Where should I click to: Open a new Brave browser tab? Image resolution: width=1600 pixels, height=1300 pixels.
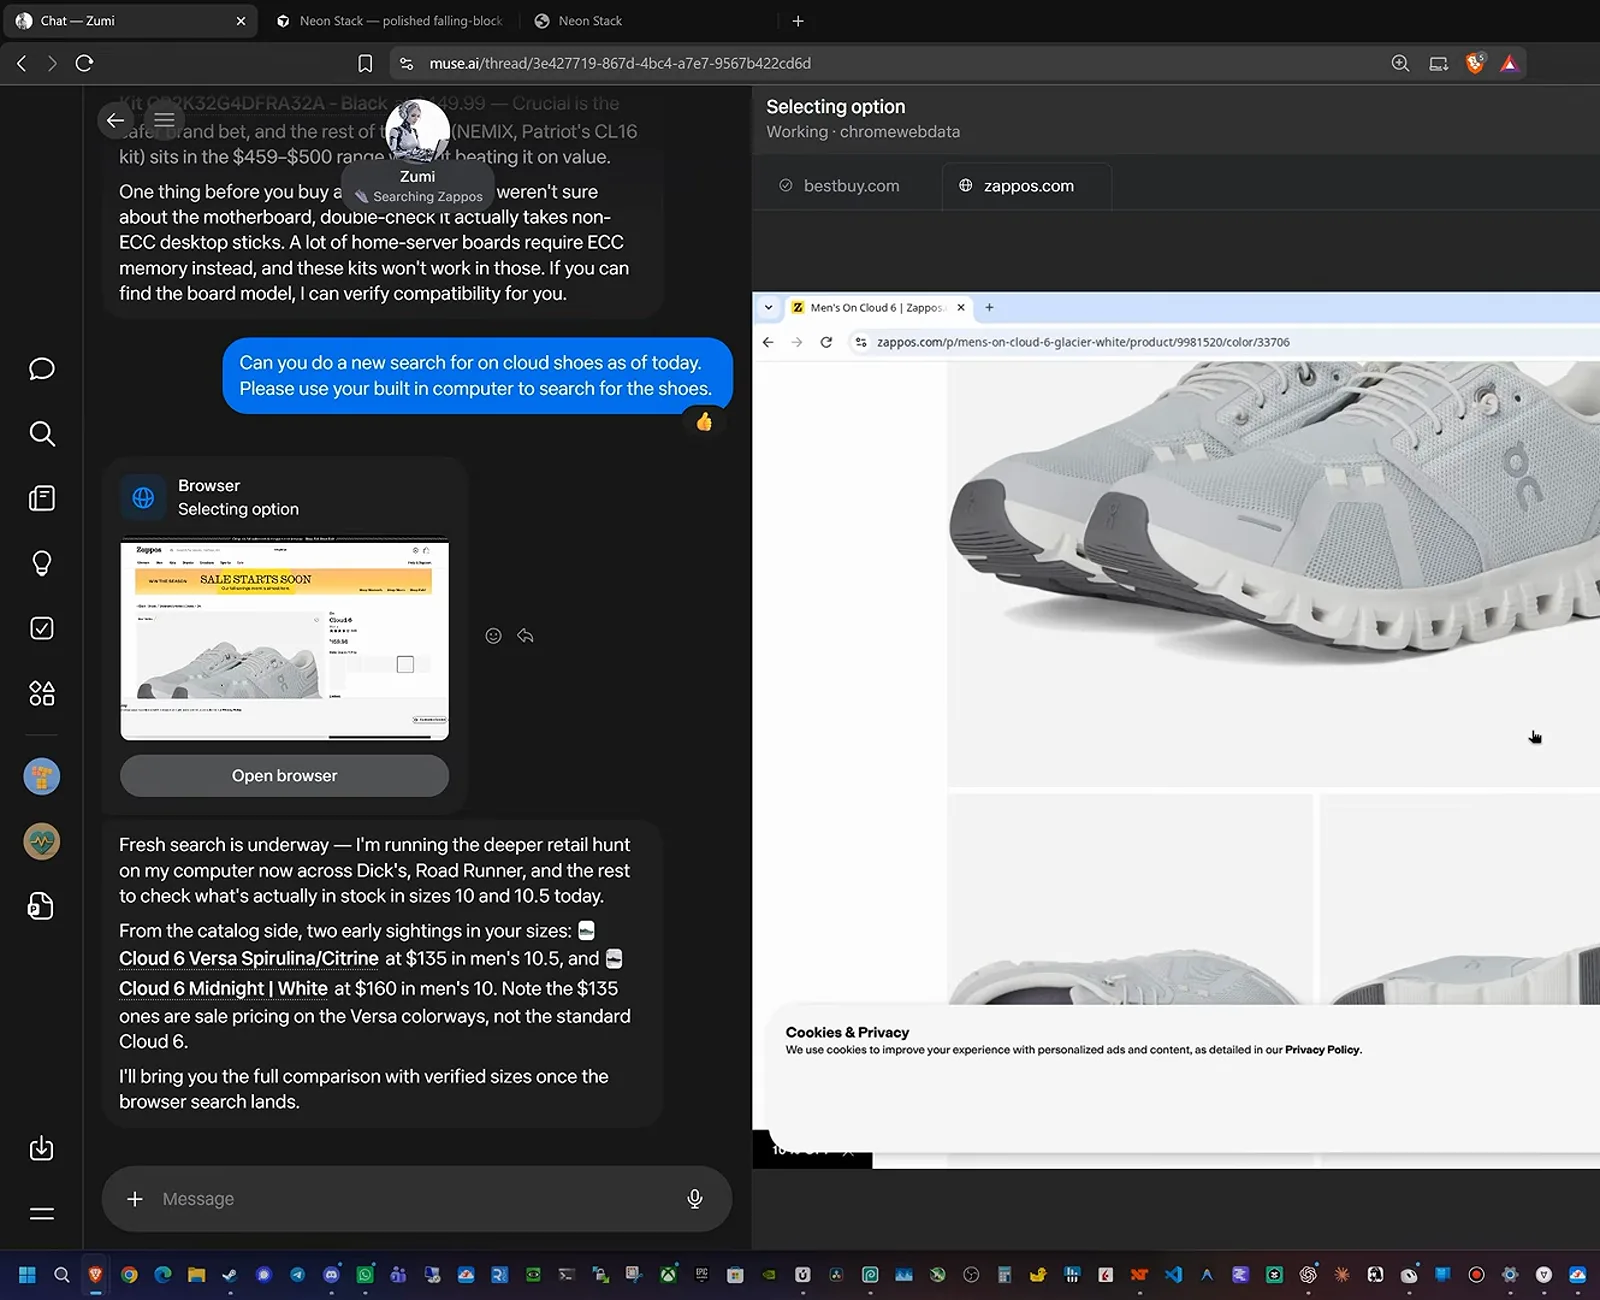(798, 21)
